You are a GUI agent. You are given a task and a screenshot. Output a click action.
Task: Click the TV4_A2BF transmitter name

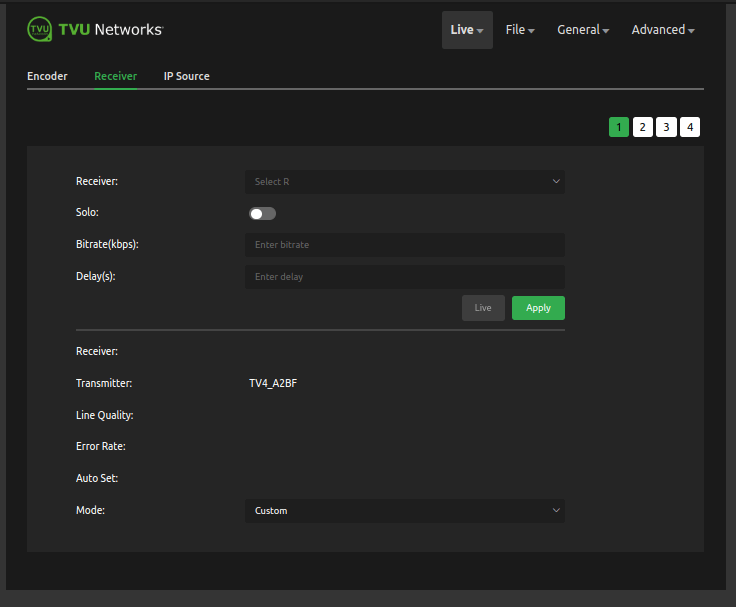pos(273,383)
